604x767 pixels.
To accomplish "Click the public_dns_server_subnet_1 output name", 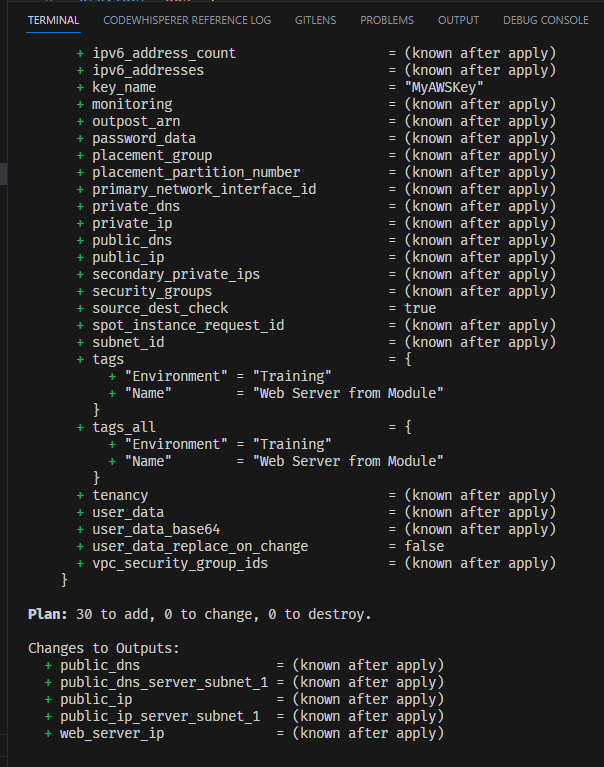I will [164, 682].
